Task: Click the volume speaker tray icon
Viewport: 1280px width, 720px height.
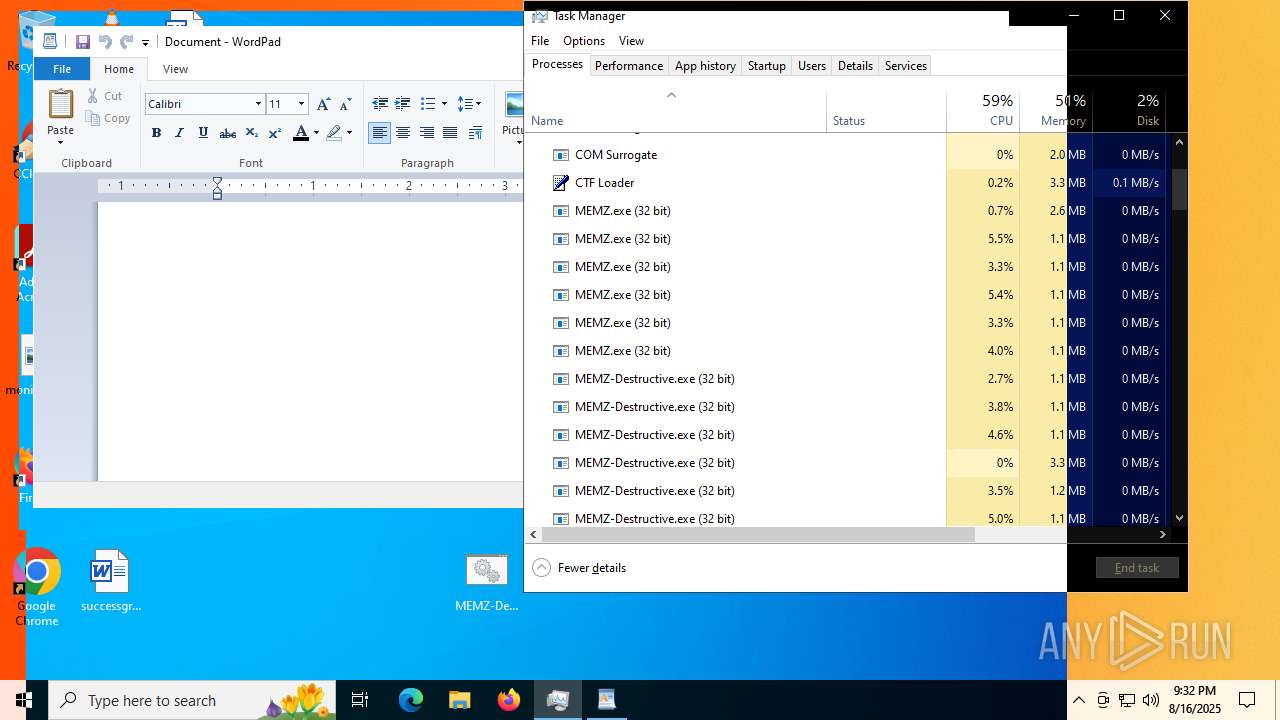Action: (1150, 700)
